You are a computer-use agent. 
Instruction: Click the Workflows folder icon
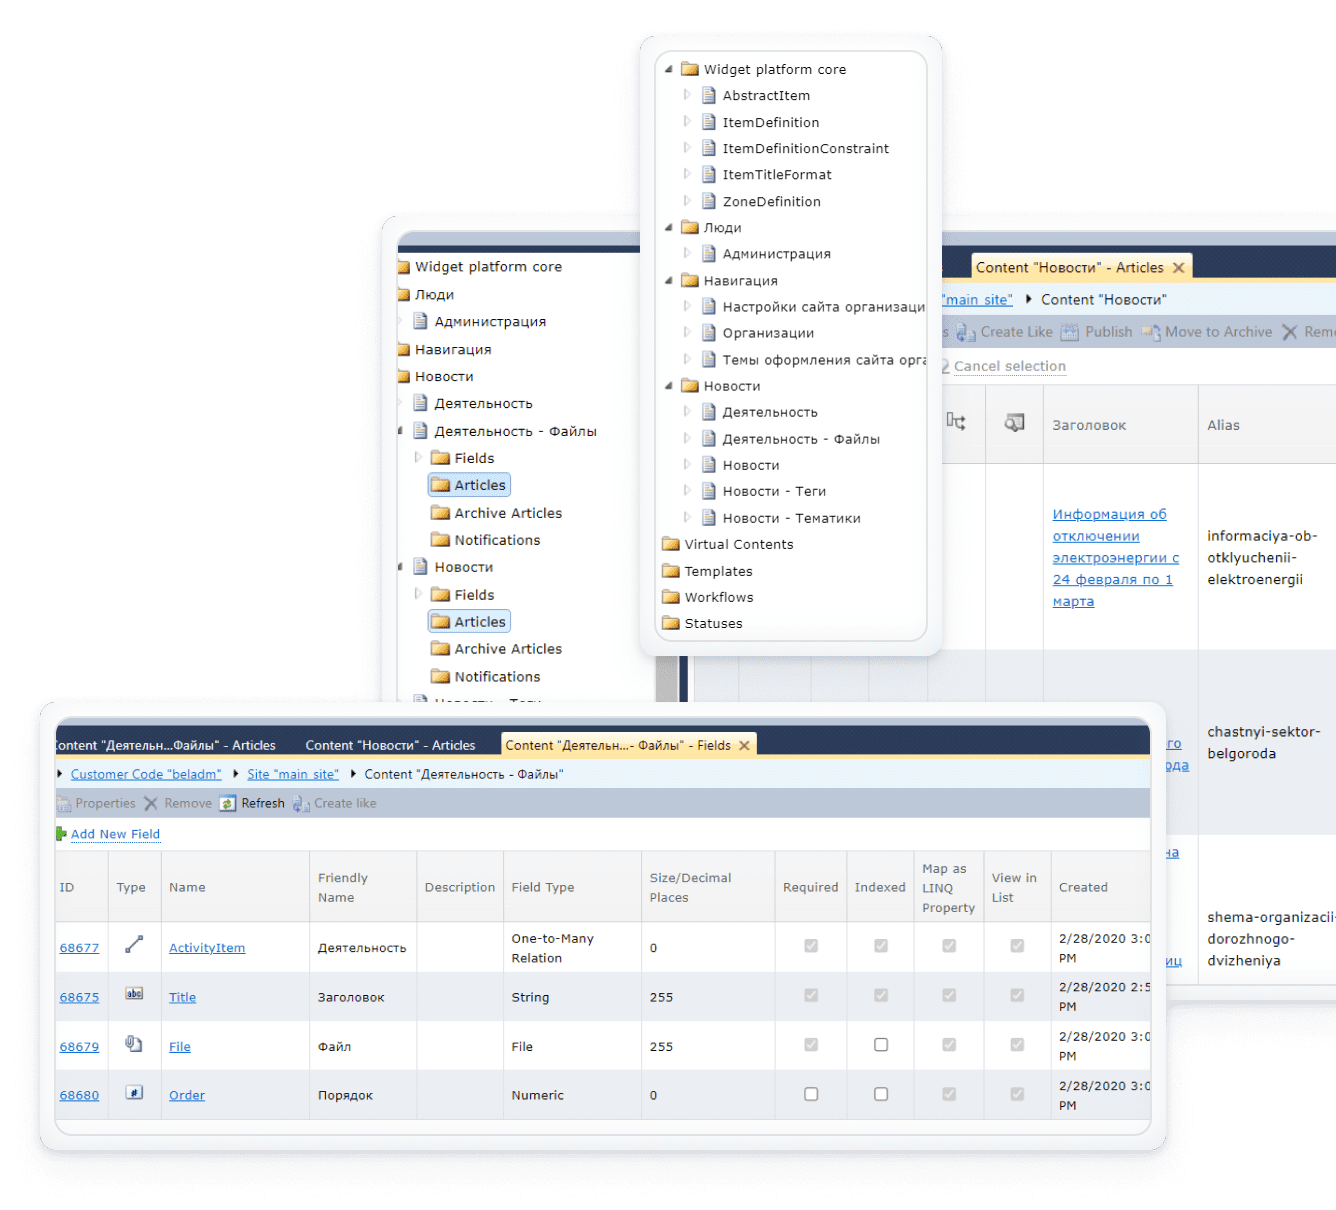[x=670, y=597]
